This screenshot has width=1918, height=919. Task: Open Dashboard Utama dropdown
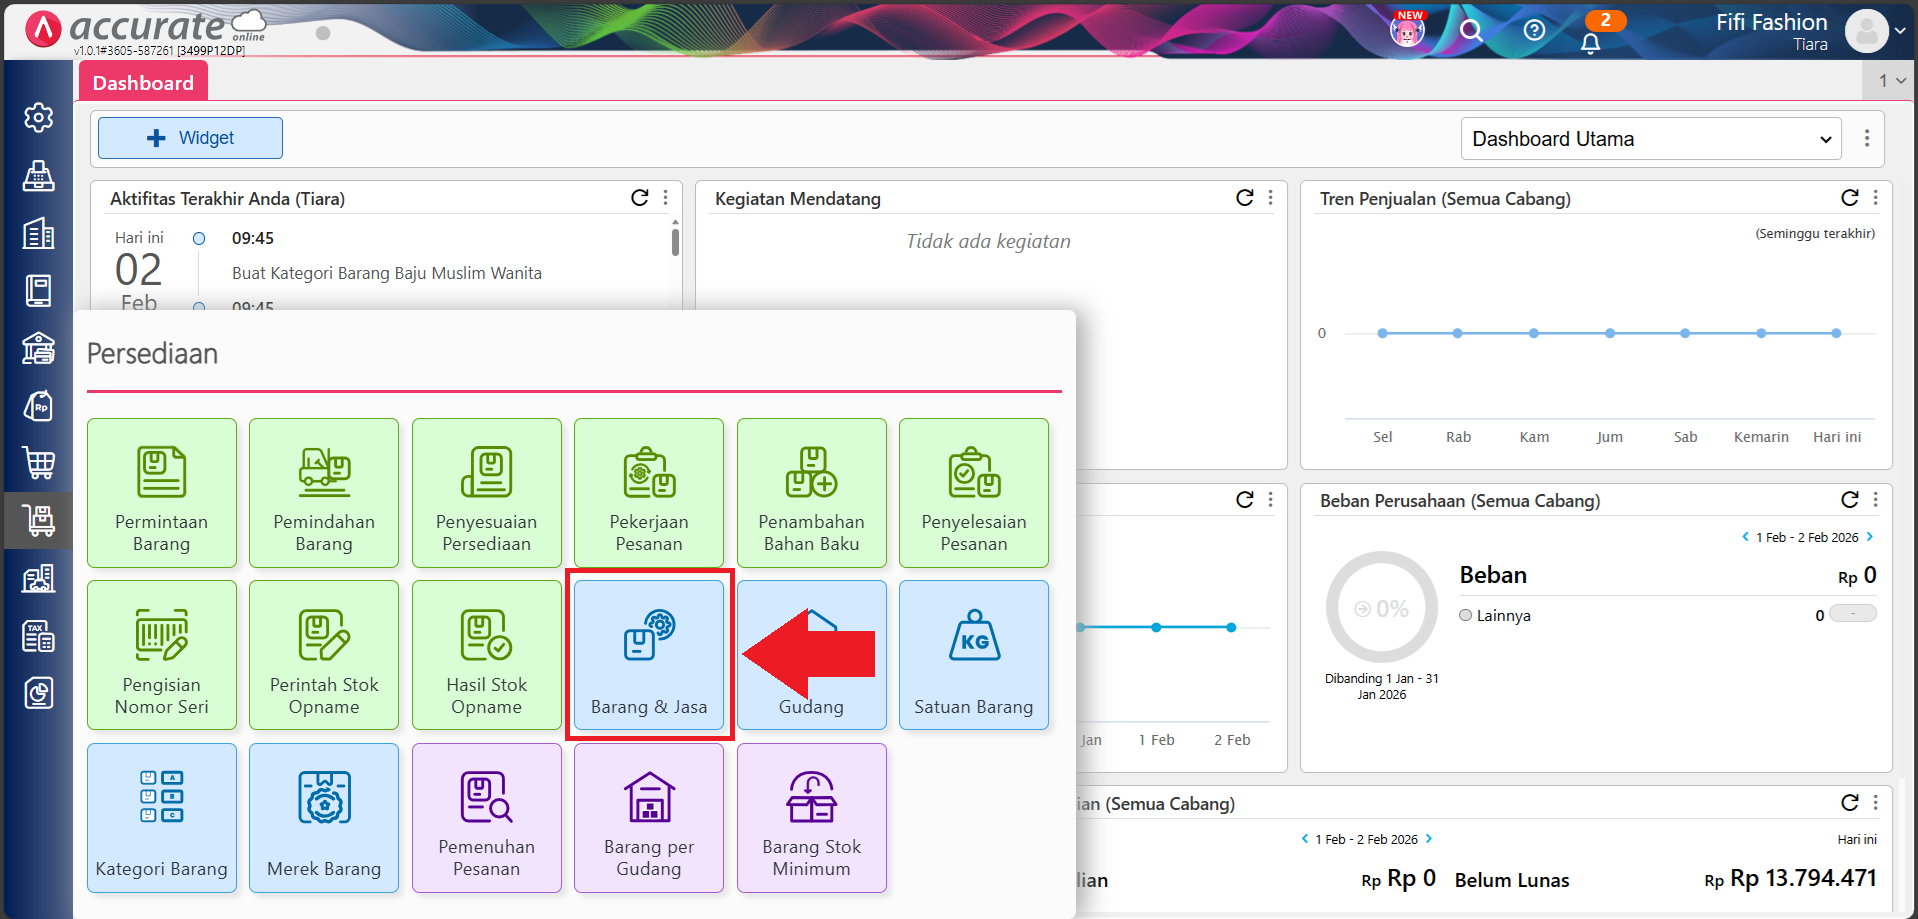tap(1652, 139)
